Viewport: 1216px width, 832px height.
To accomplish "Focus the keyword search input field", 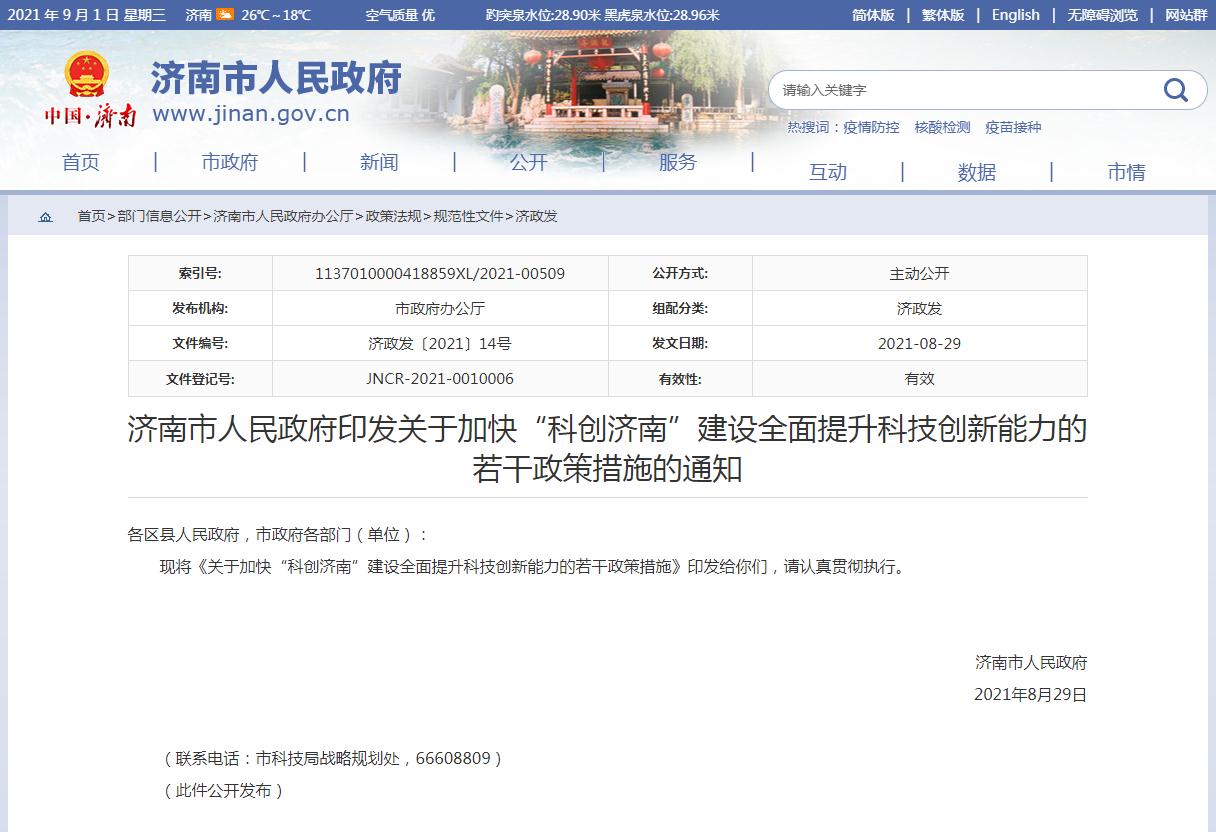I will pyautogui.click(x=960, y=90).
